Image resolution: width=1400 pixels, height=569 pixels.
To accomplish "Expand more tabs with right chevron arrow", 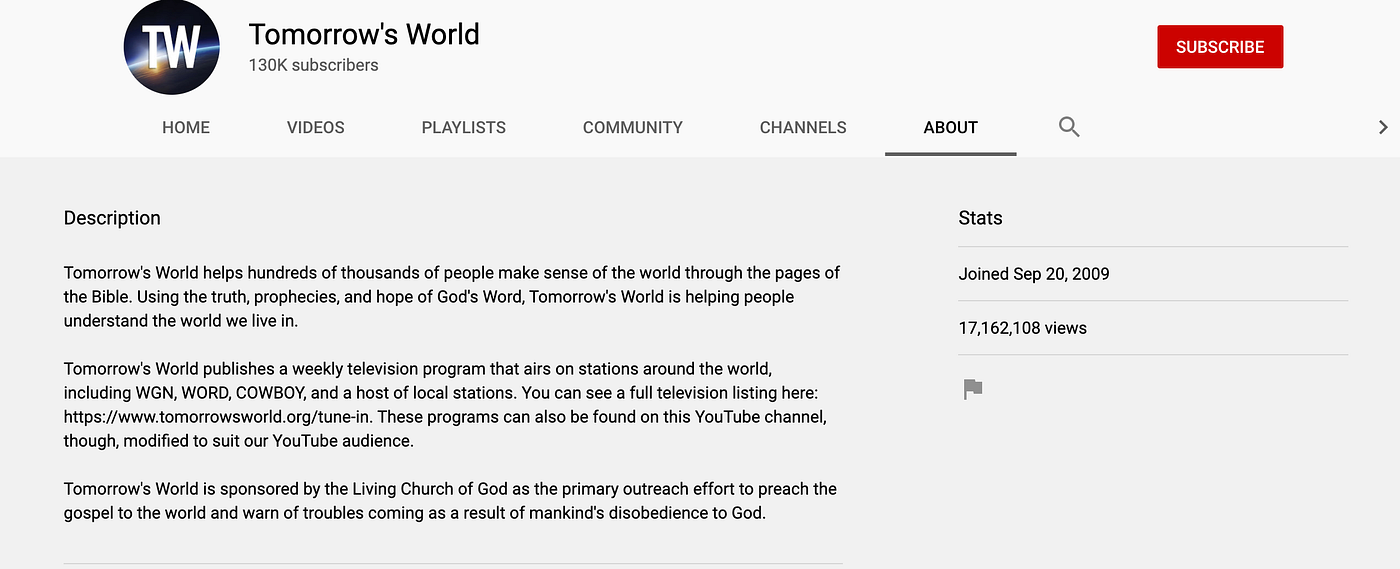I will click(1383, 127).
